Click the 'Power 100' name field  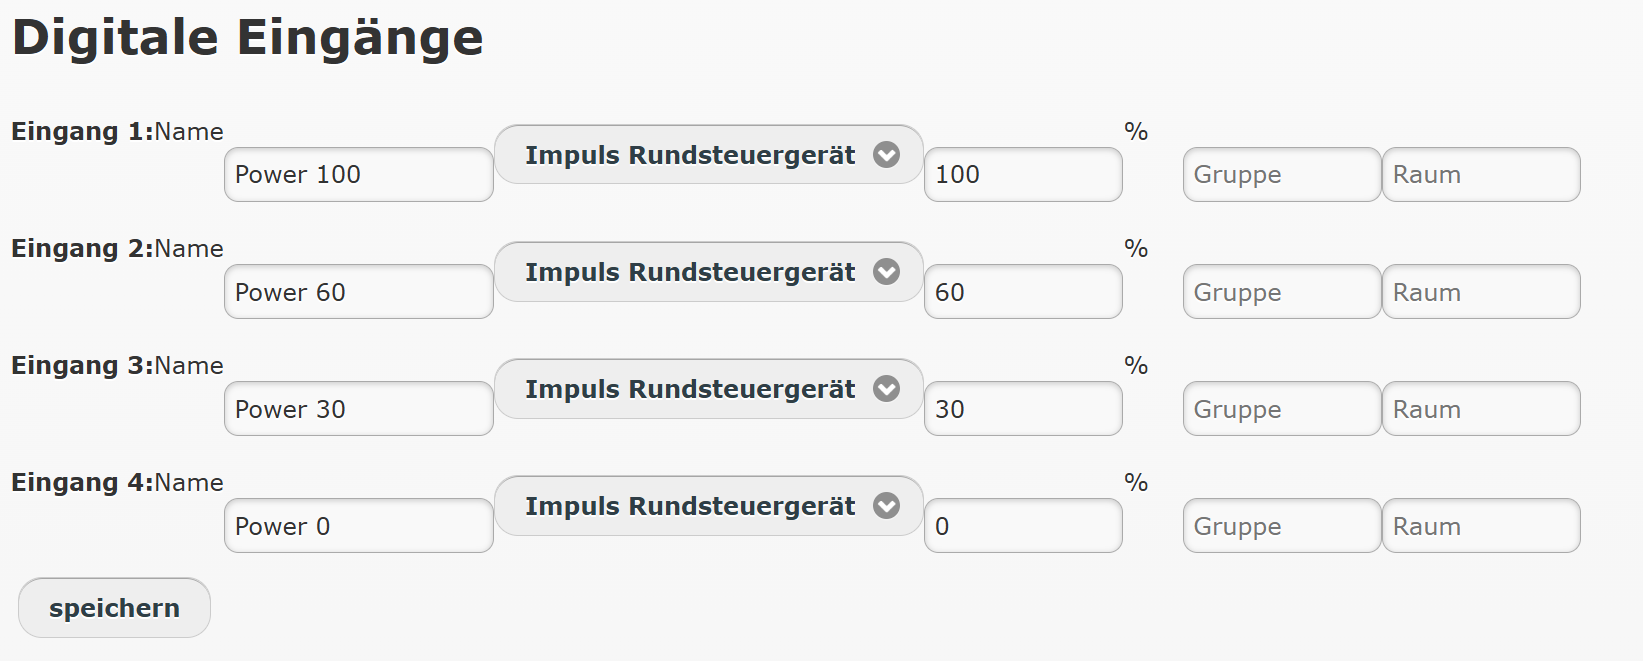(x=358, y=175)
